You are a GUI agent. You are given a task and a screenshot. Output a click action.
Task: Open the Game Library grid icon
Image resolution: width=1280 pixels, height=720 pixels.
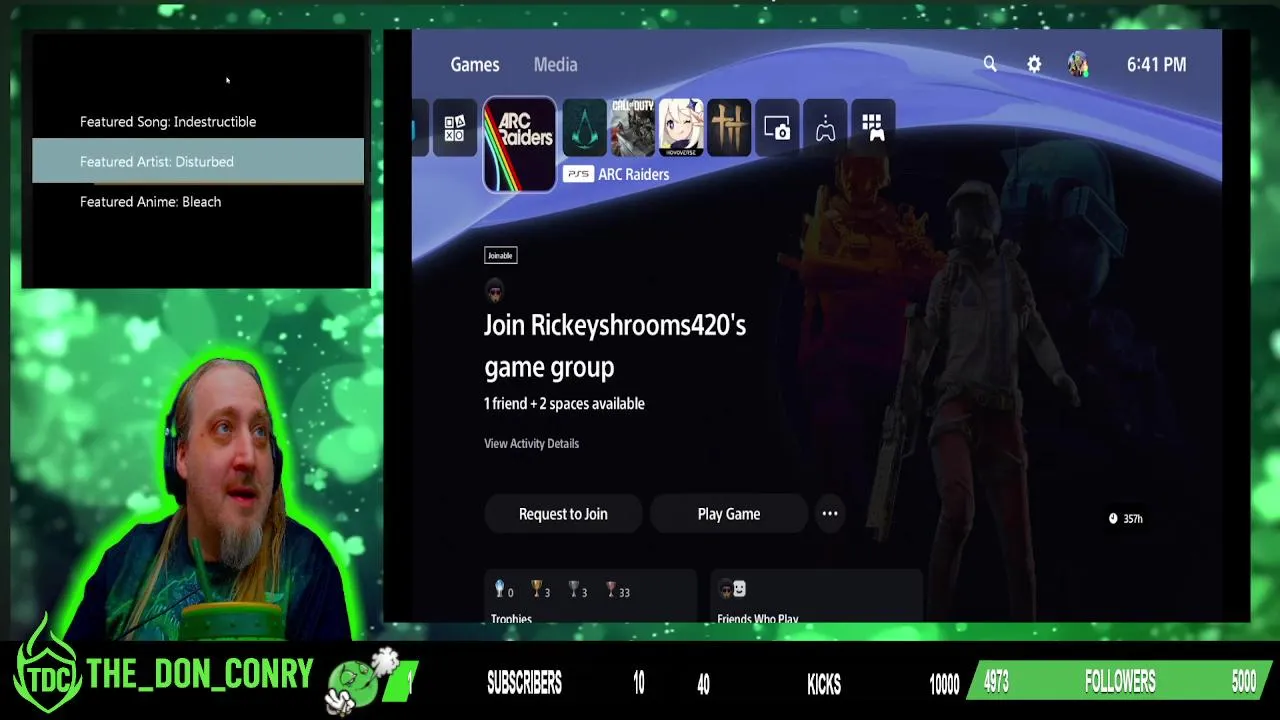point(873,128)
